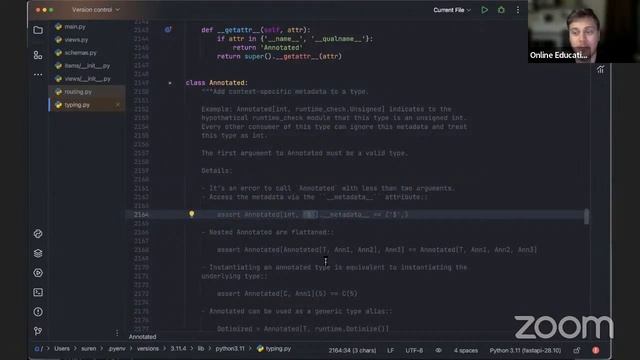Click the 'def __getattr__' method name
The width and height of the screenshot is (640, 360).
[238, 30]
